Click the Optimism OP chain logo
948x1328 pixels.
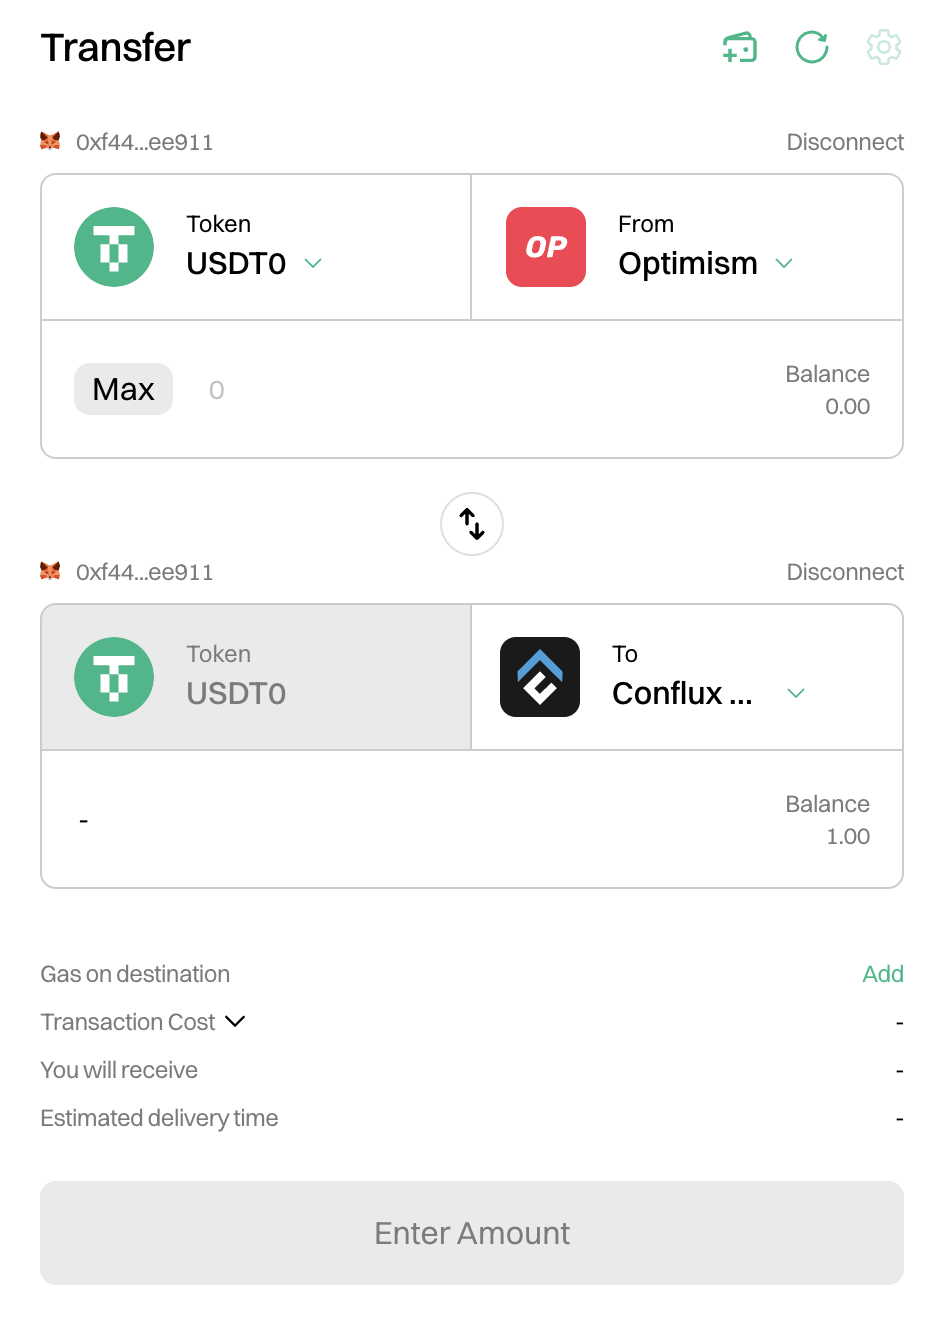[x=546, y=247]
